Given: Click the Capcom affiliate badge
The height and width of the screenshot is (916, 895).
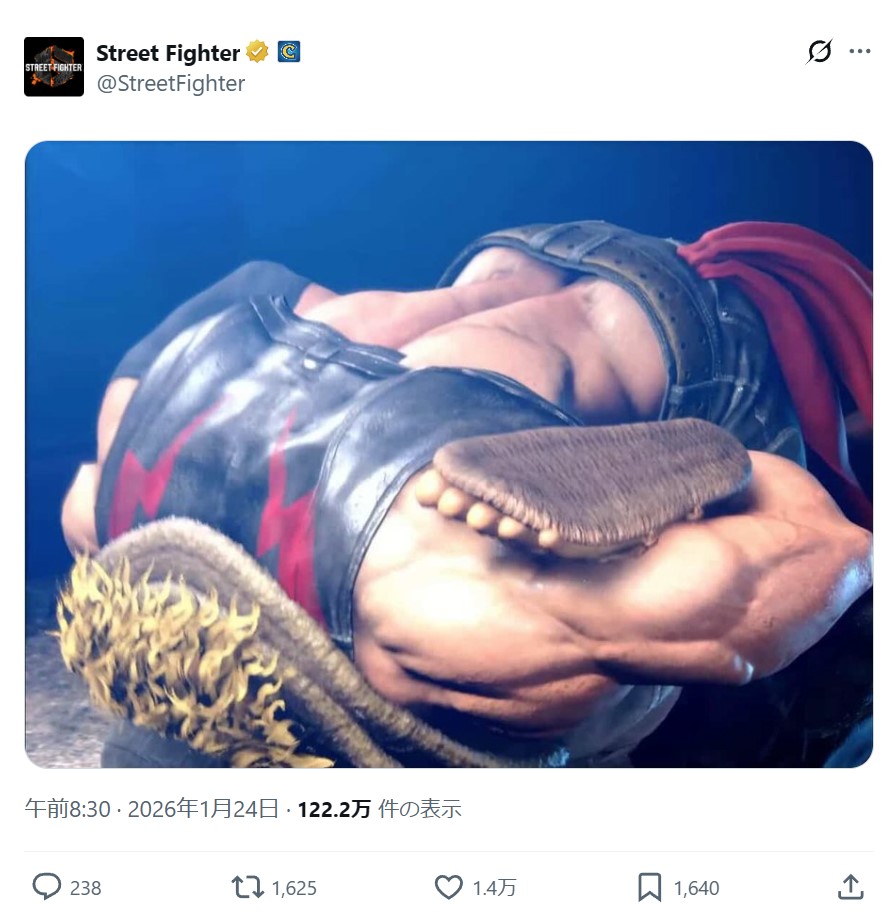Looking at the screenshot, I should [x=289, y=52].
